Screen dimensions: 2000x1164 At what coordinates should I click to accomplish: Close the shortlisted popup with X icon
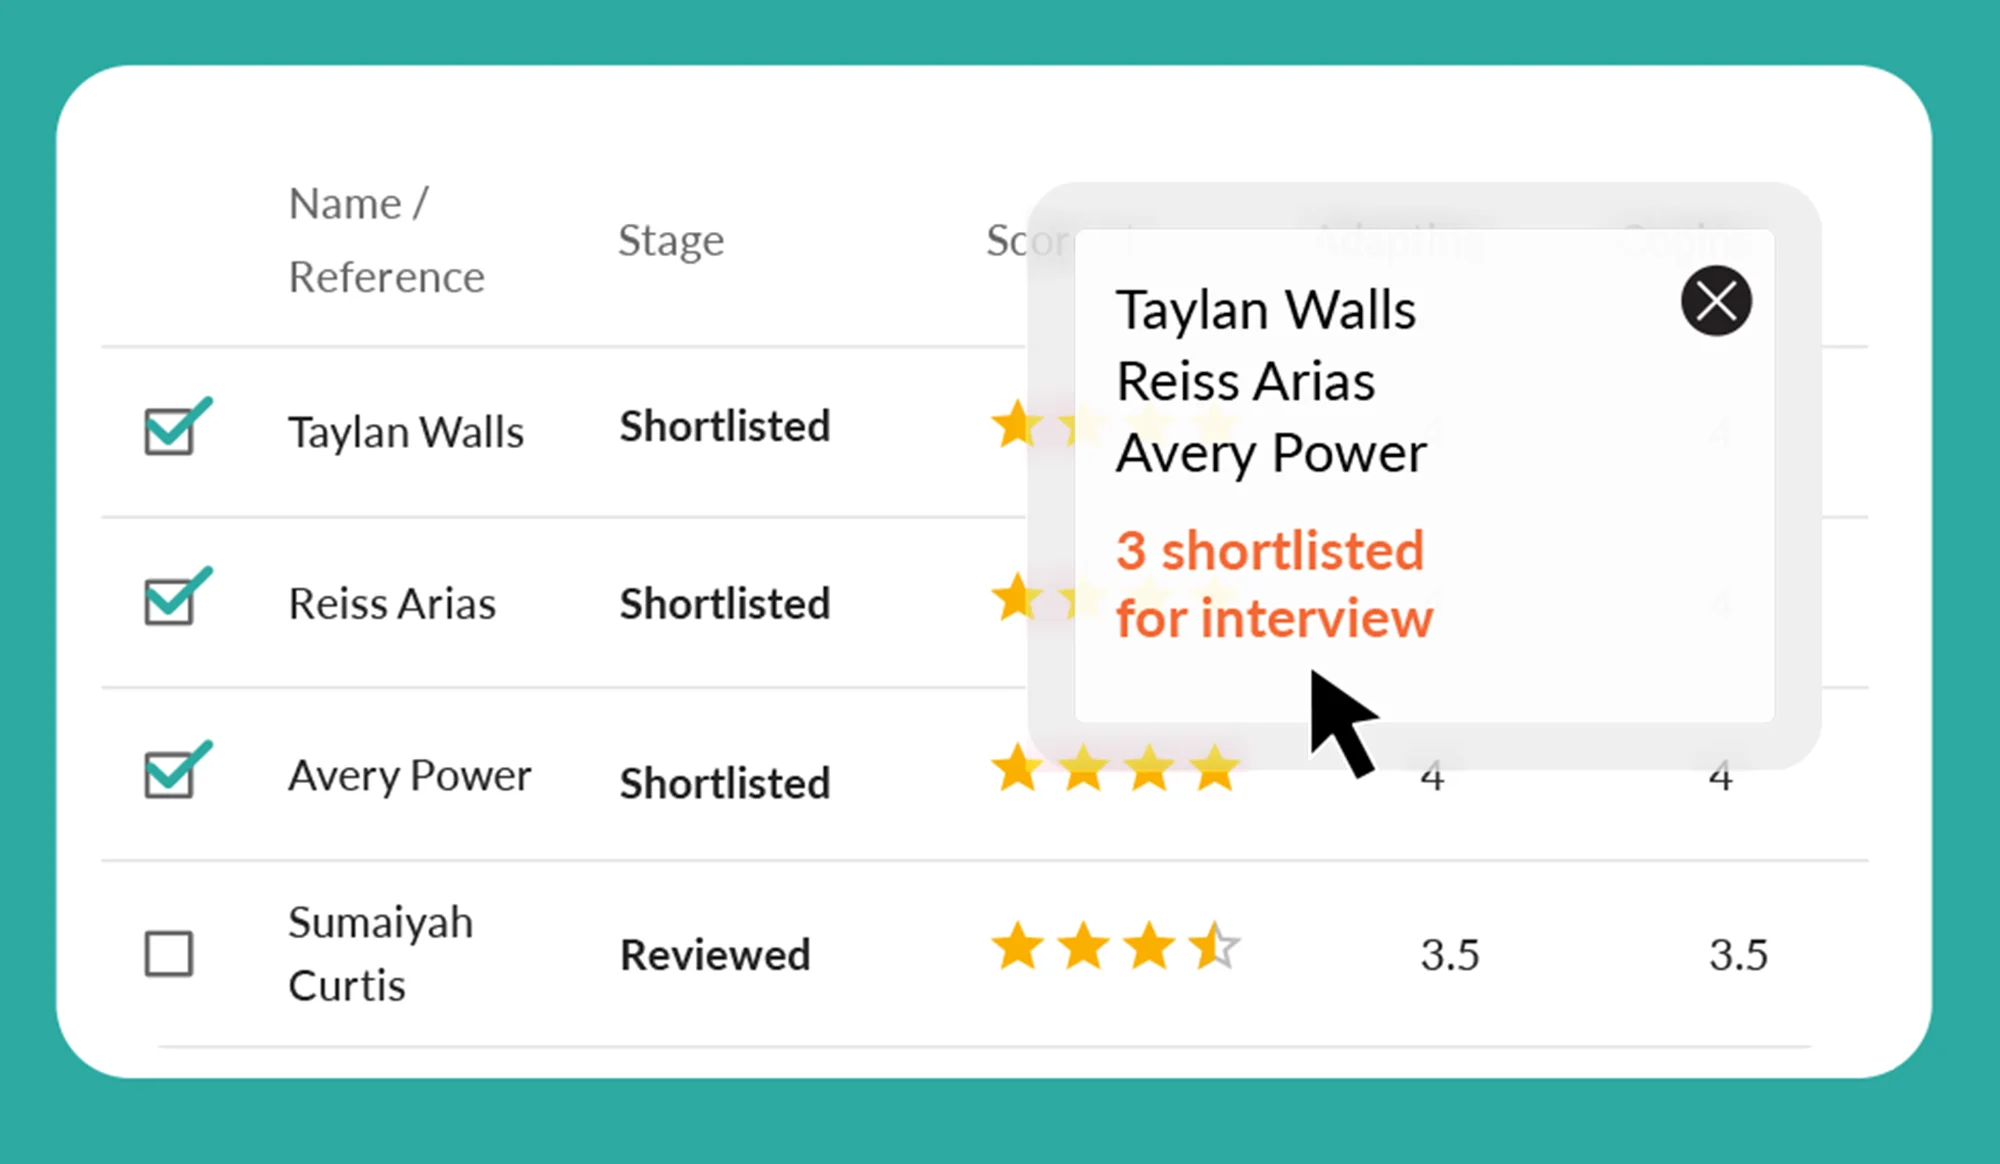pyautogui.click(x=1716, y=301)
